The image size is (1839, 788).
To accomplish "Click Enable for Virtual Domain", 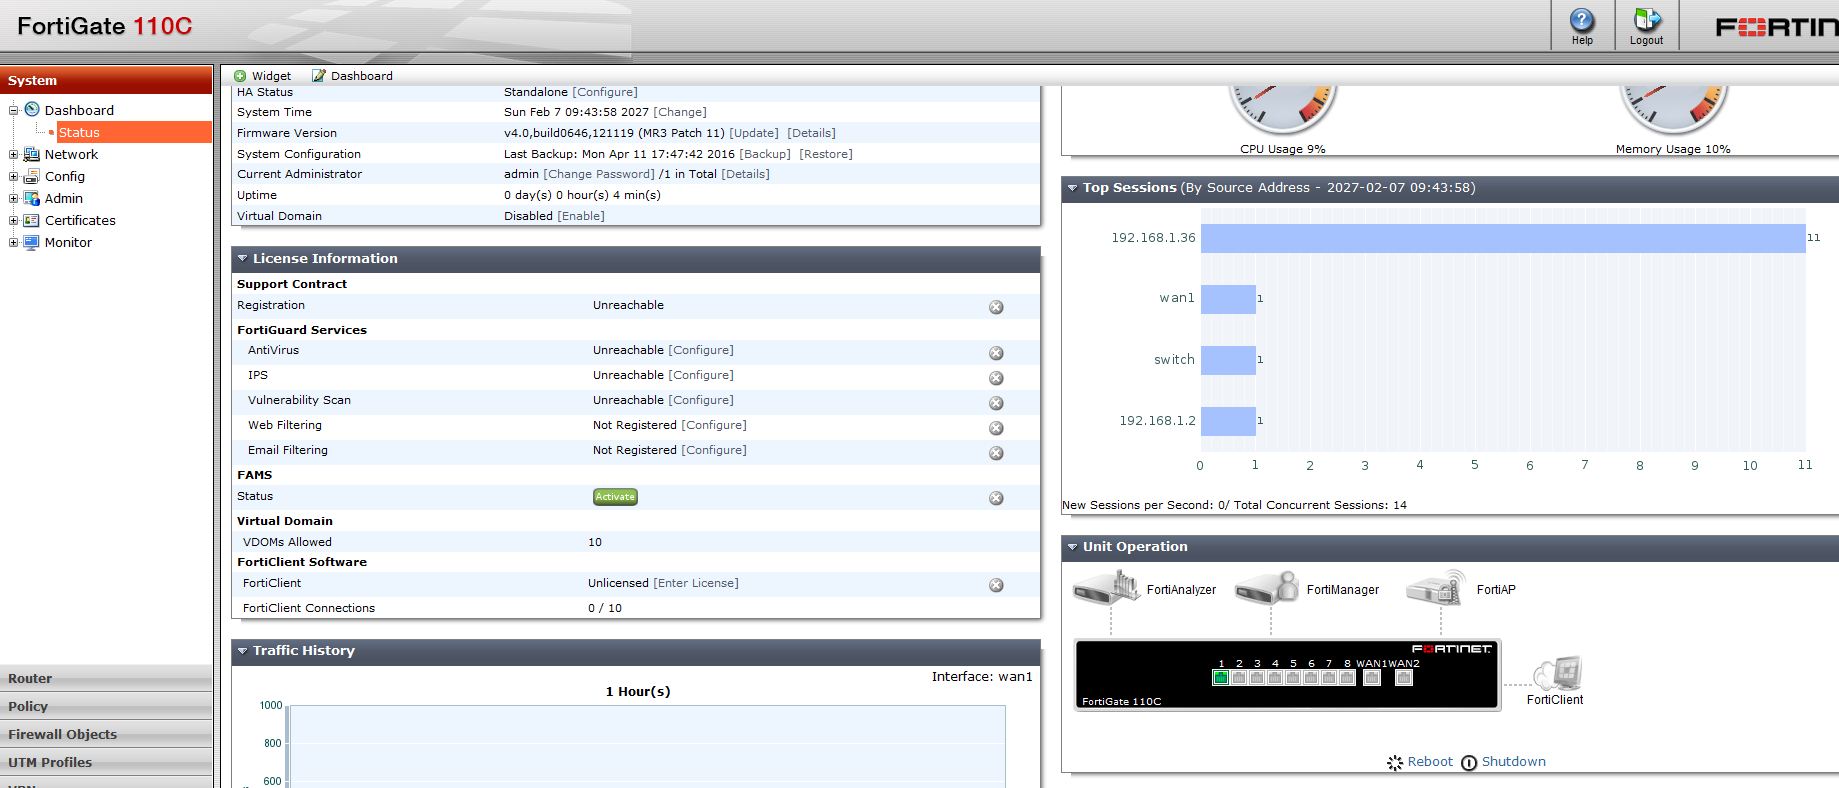I will (x=581, y=216).
